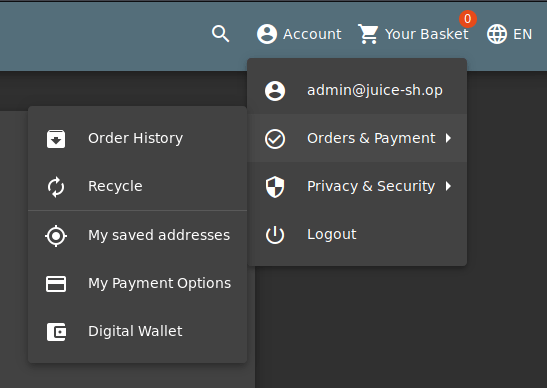This screenshot has width=547, height=388.
Task: Open the Account menu label
Action: point(312,34)
